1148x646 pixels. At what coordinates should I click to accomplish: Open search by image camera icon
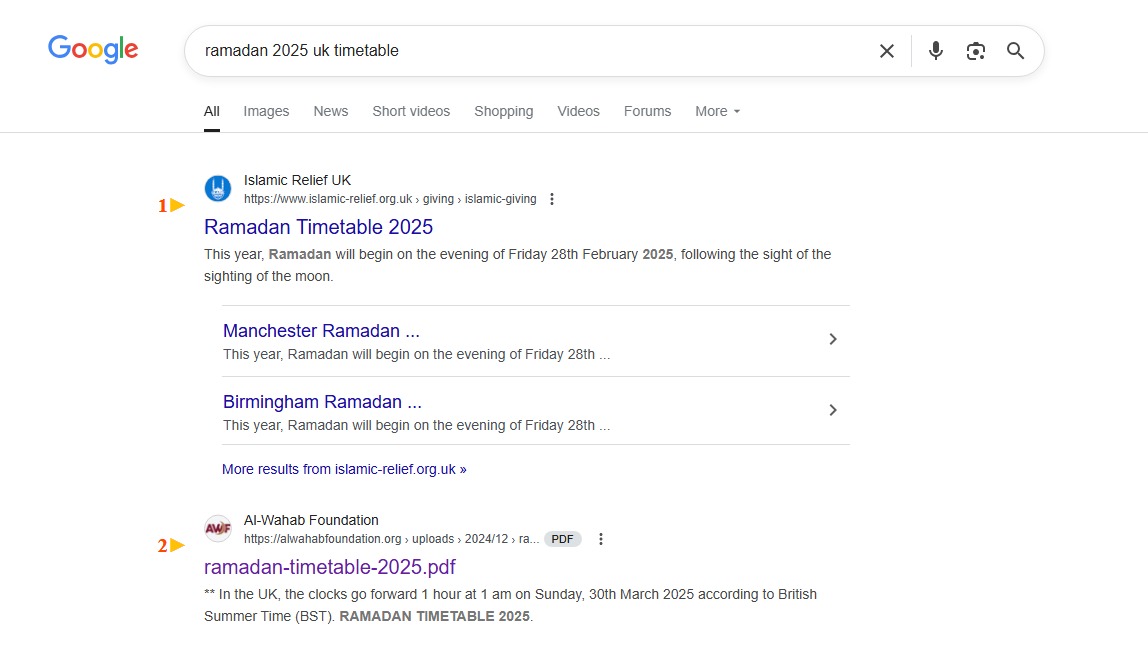975,51
